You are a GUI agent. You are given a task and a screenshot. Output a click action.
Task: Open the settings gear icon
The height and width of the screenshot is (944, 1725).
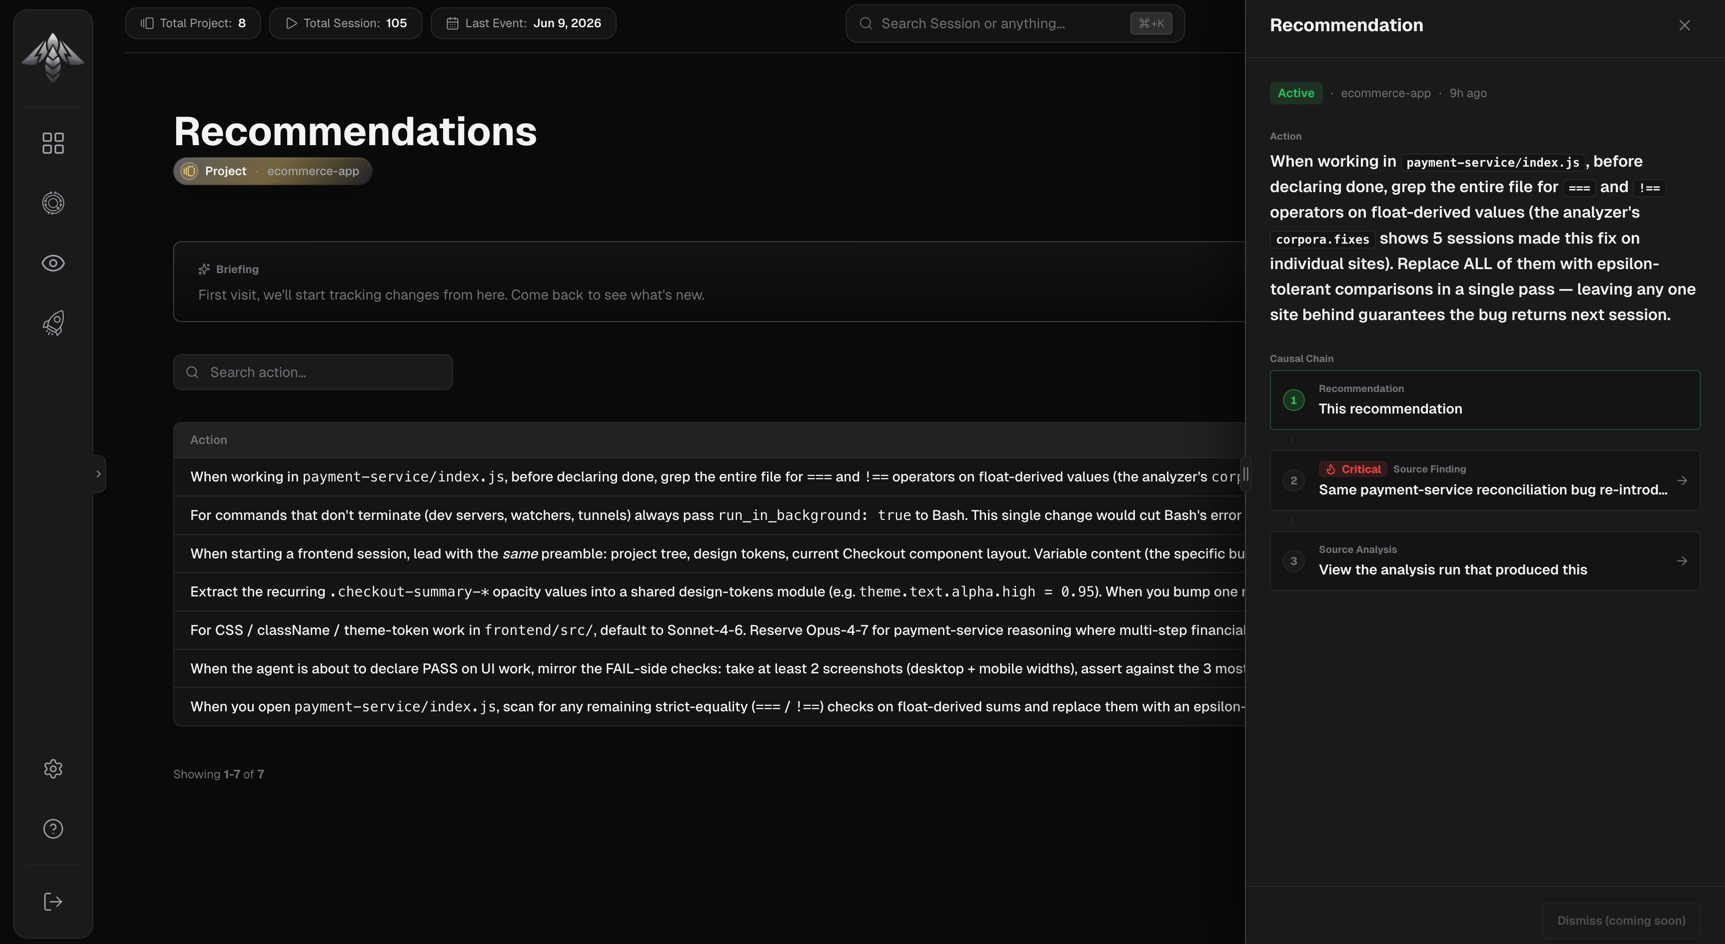coord(53,768)
